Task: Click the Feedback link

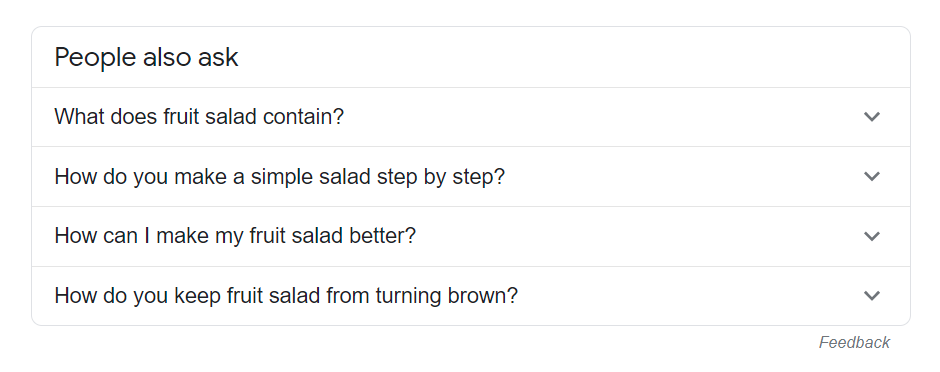Action: point(854,343)
